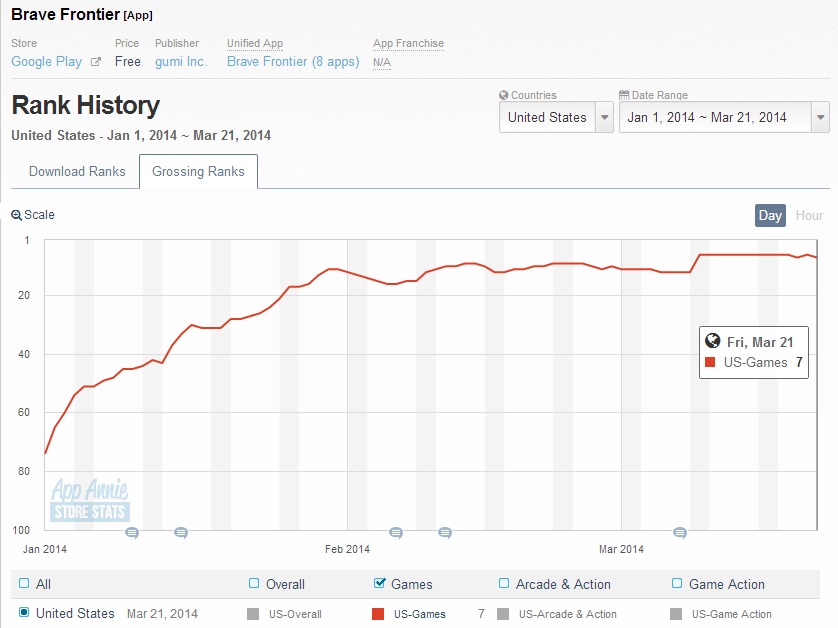This screenshot has height=628, width=838.
Task: Click the Scale magnifier icon
Action: (x=17, y=215)
